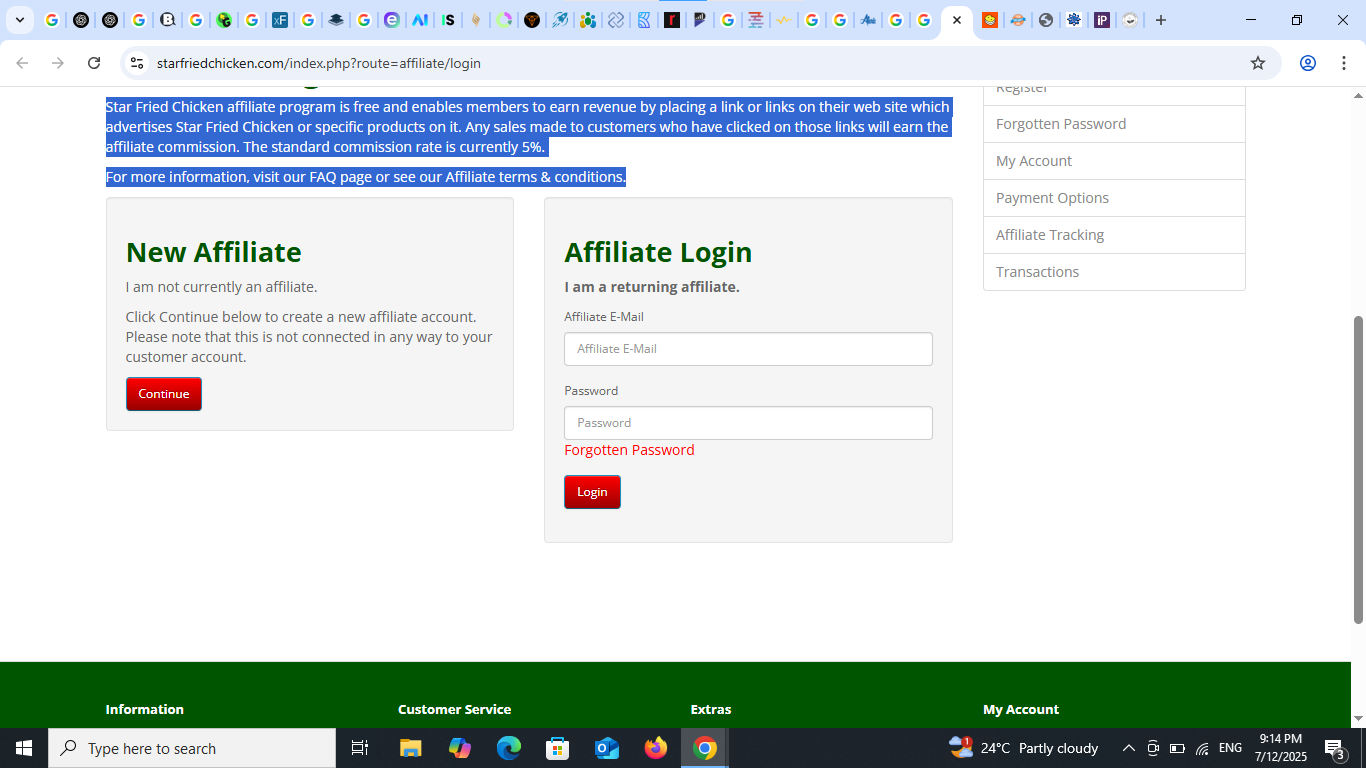Open File Explorer from the taskbar
Screen dimensions: 1366x768
click(410, 748)
